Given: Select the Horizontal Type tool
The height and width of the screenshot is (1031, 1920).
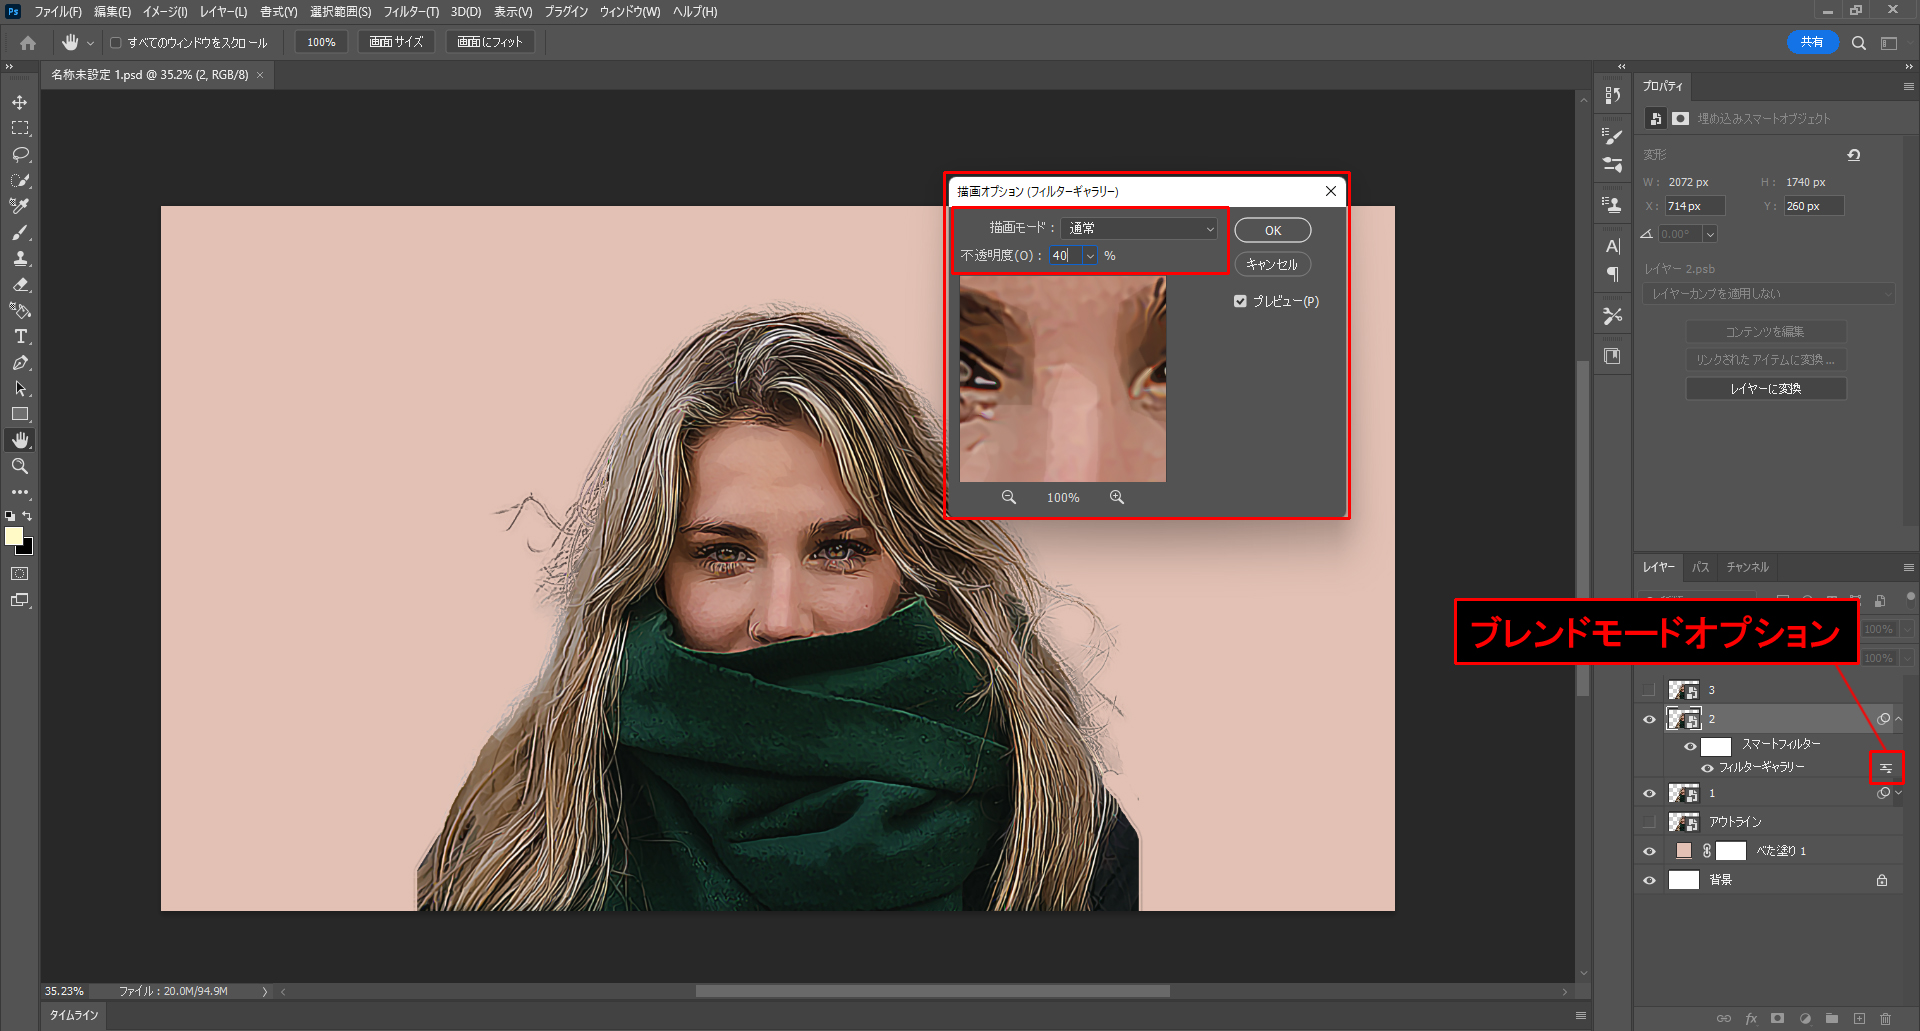Looking at the screenshot, I should [x=20, y=337].
